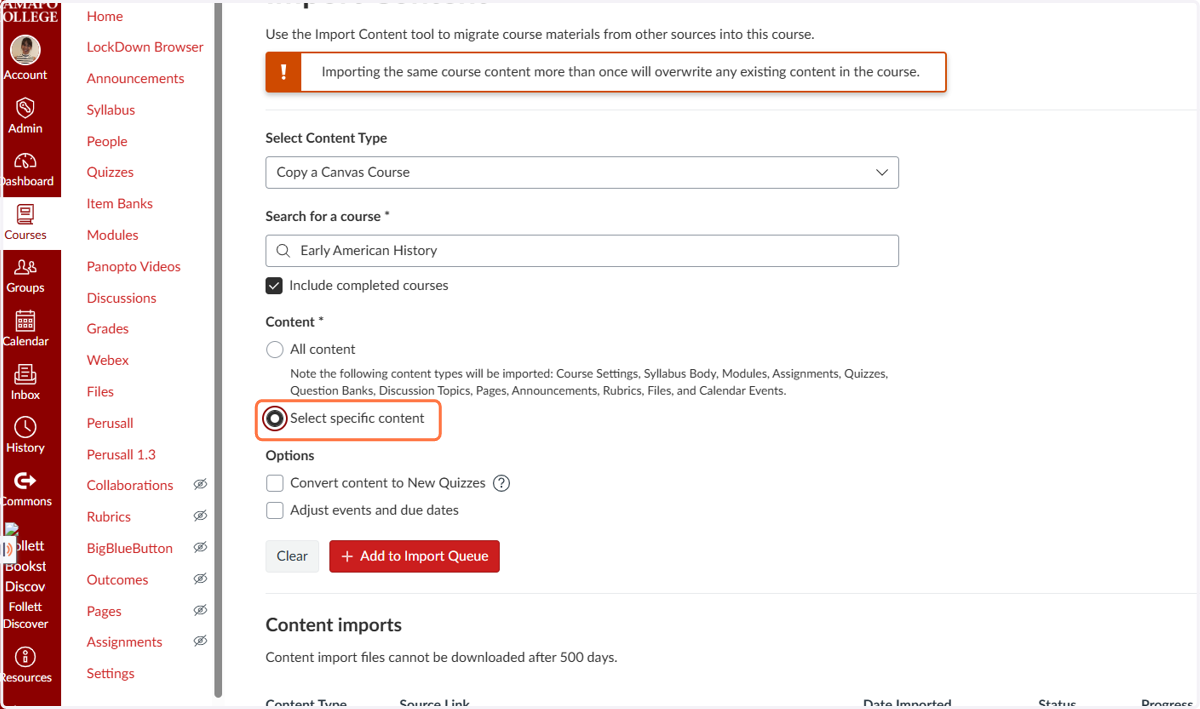Click Add to Import Queue button
Viewport: 1200px width, 709px height.
(414, 556)
